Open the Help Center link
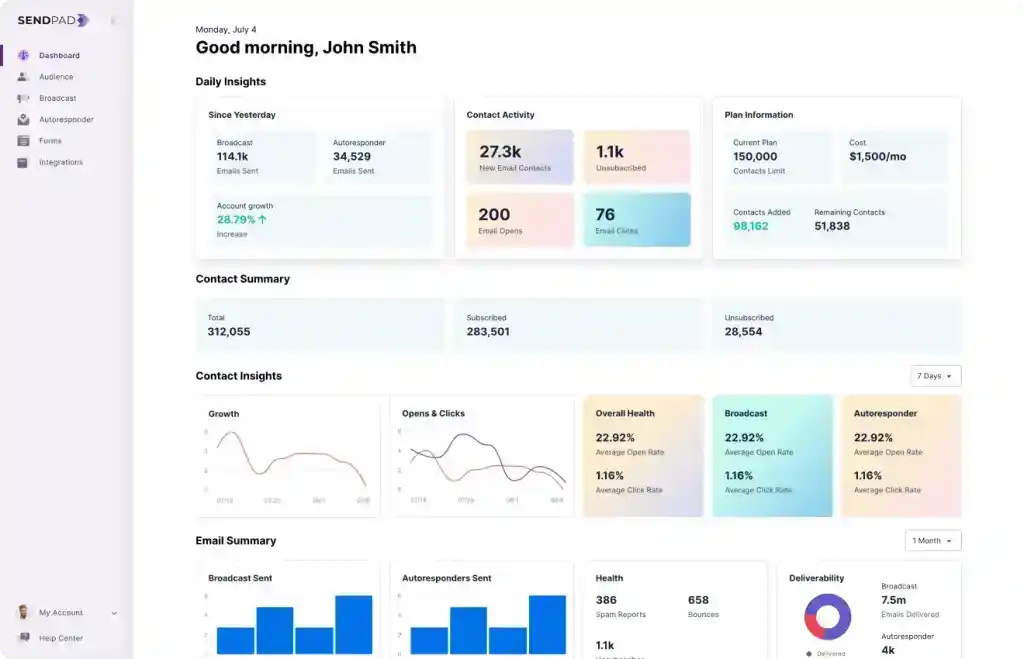The image size is (1024, 659). tap(61, 638)
